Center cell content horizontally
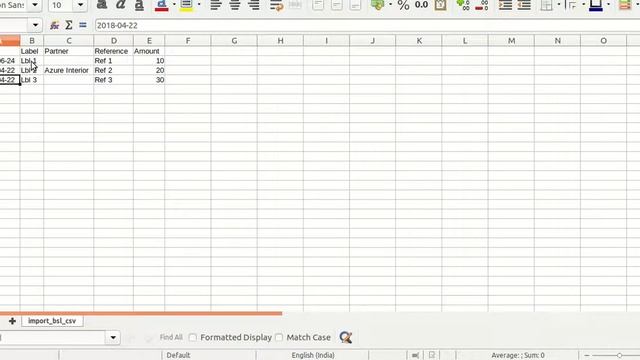 (x=235, y=5)
